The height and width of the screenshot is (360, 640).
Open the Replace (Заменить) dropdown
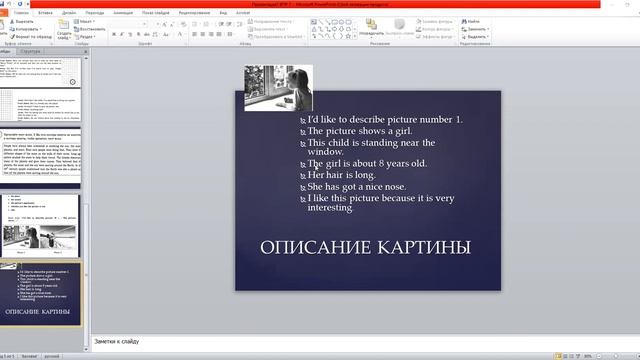[x=476, y=29]
